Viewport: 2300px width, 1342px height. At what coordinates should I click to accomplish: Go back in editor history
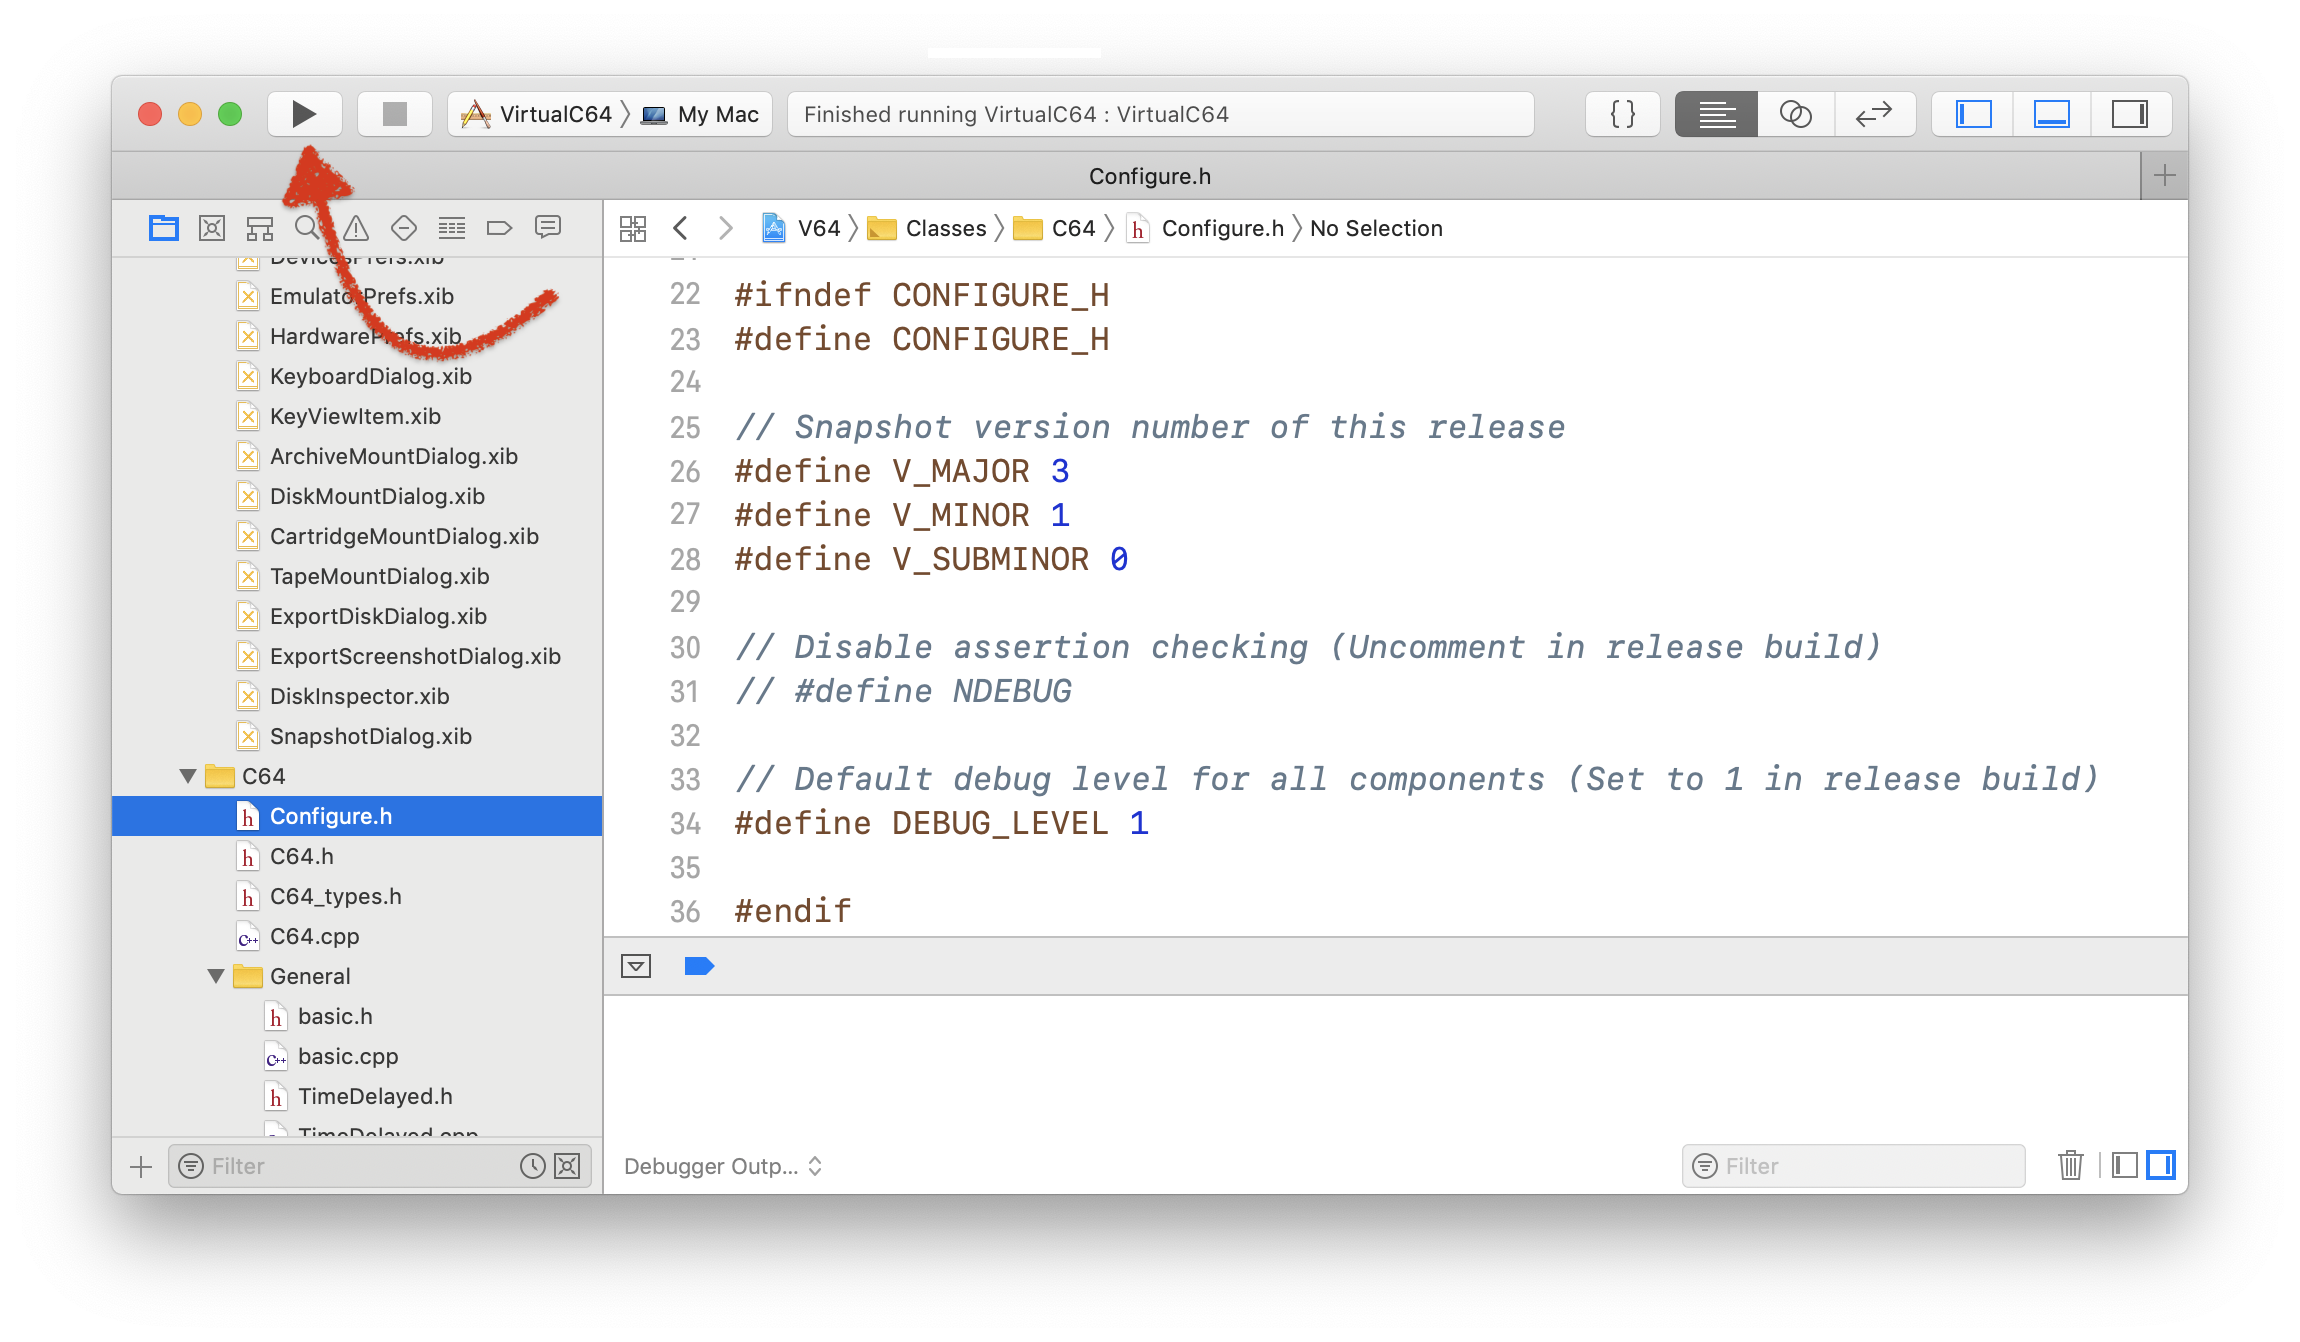click(681, 228)
